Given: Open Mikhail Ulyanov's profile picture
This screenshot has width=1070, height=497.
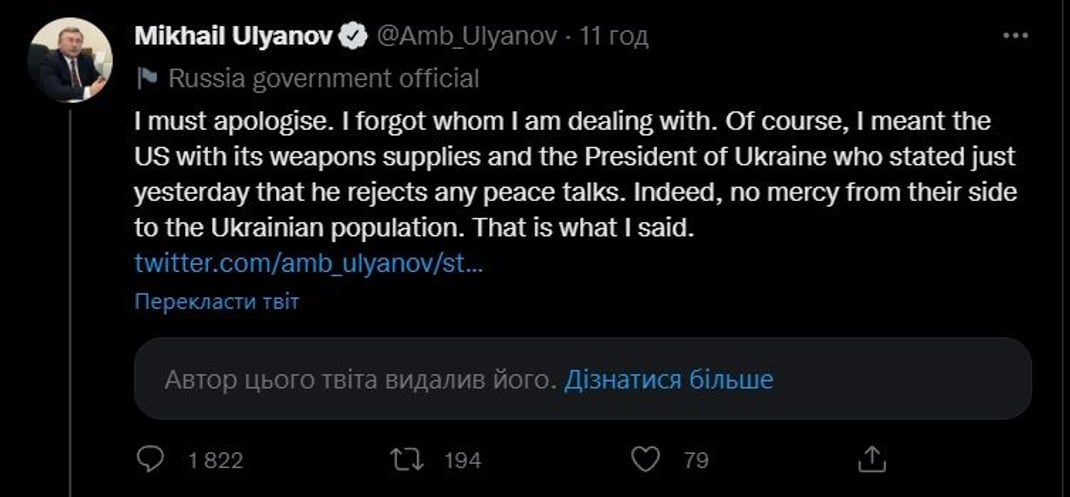Looking at the screenshot, I should click(69, 59).
